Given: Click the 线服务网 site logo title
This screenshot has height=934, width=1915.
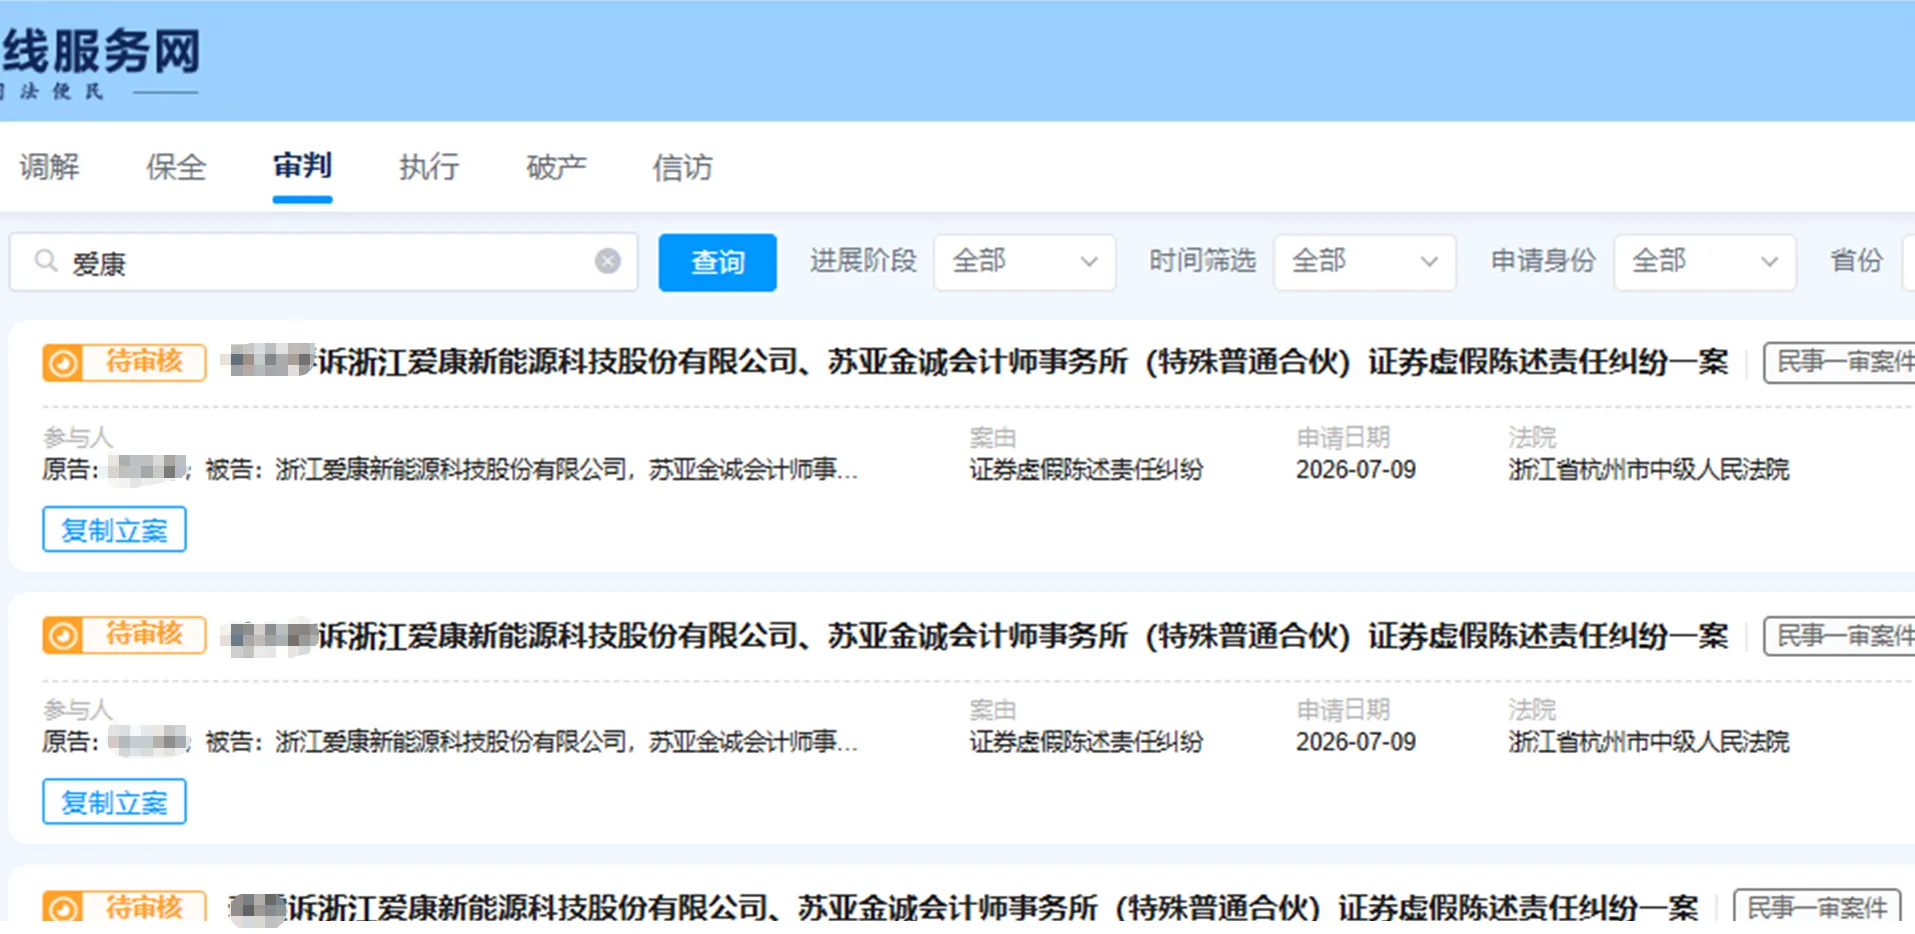Looking at the screenshot, I should point(101,51).
